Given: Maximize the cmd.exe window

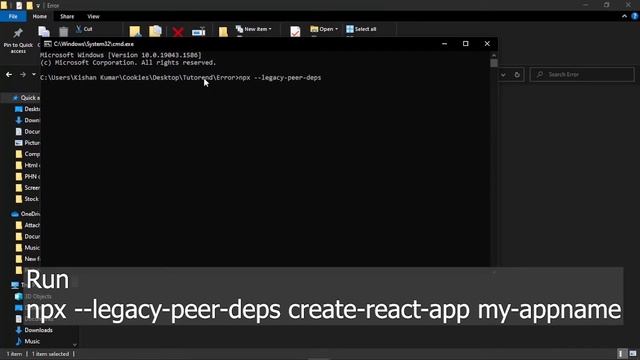Looking at the screenshot, I should 466,44.
